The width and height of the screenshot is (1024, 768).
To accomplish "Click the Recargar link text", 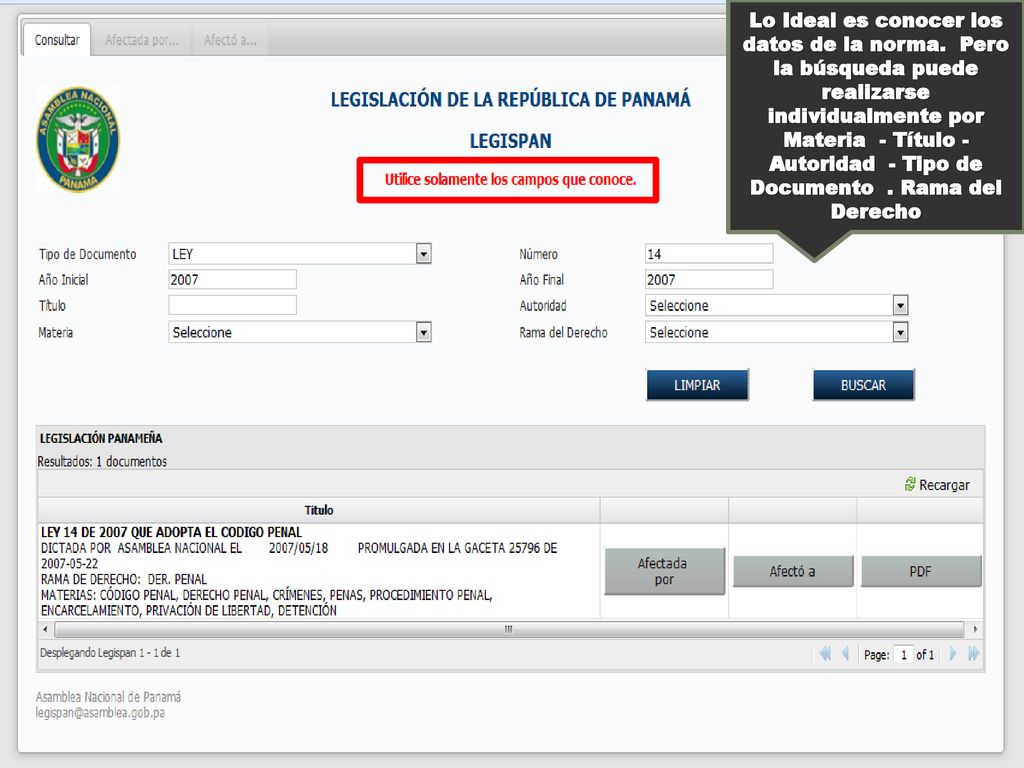I will click(x=944, y=485).
